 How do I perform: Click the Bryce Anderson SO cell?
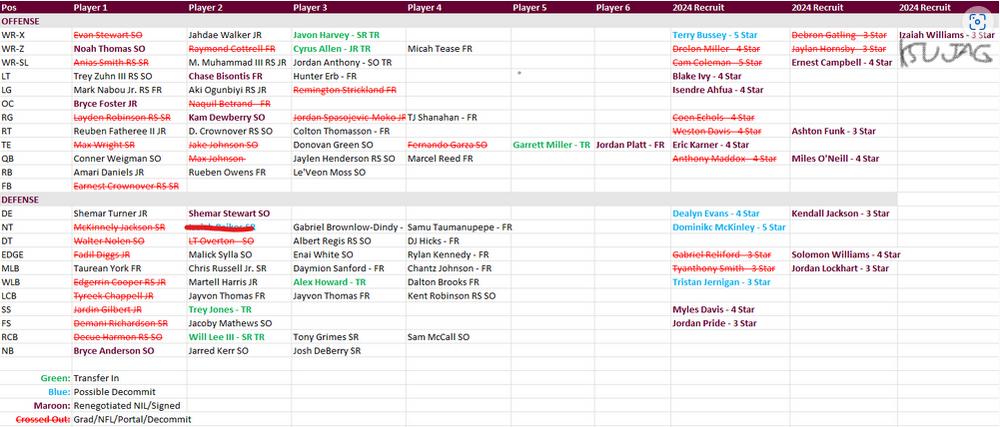(113, 352)
